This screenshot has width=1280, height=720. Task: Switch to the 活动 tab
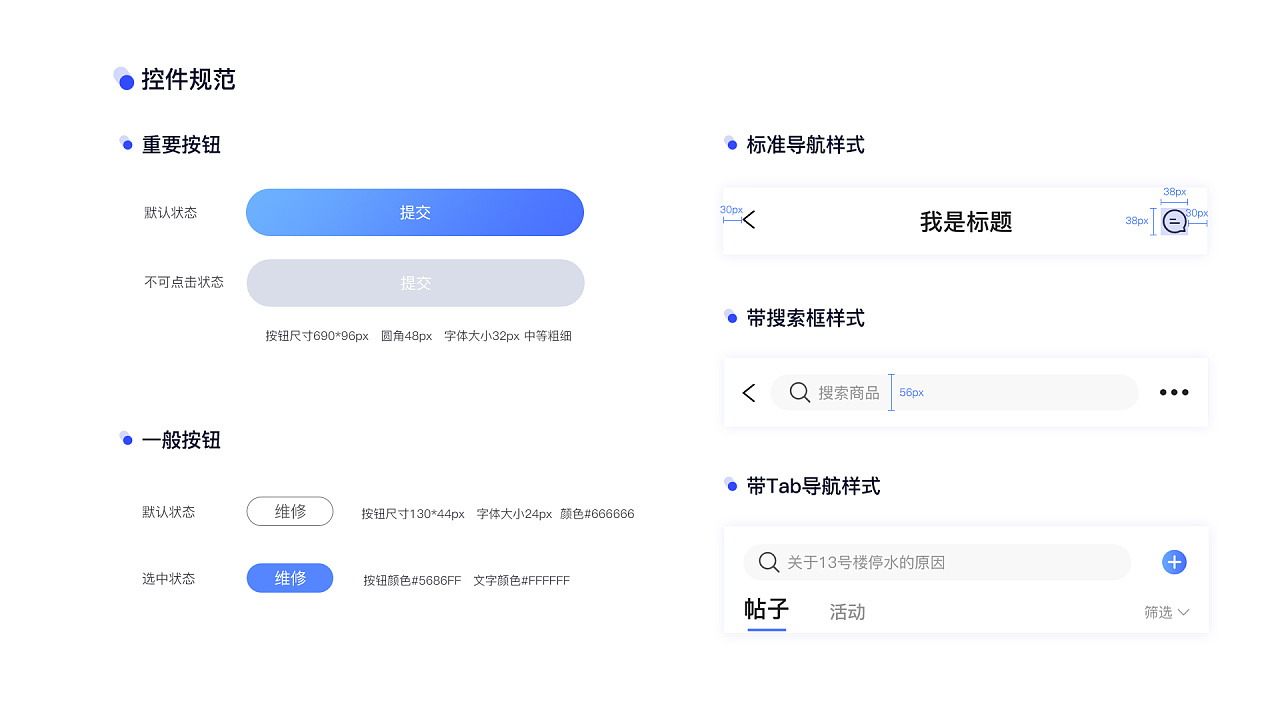point(847,612)
